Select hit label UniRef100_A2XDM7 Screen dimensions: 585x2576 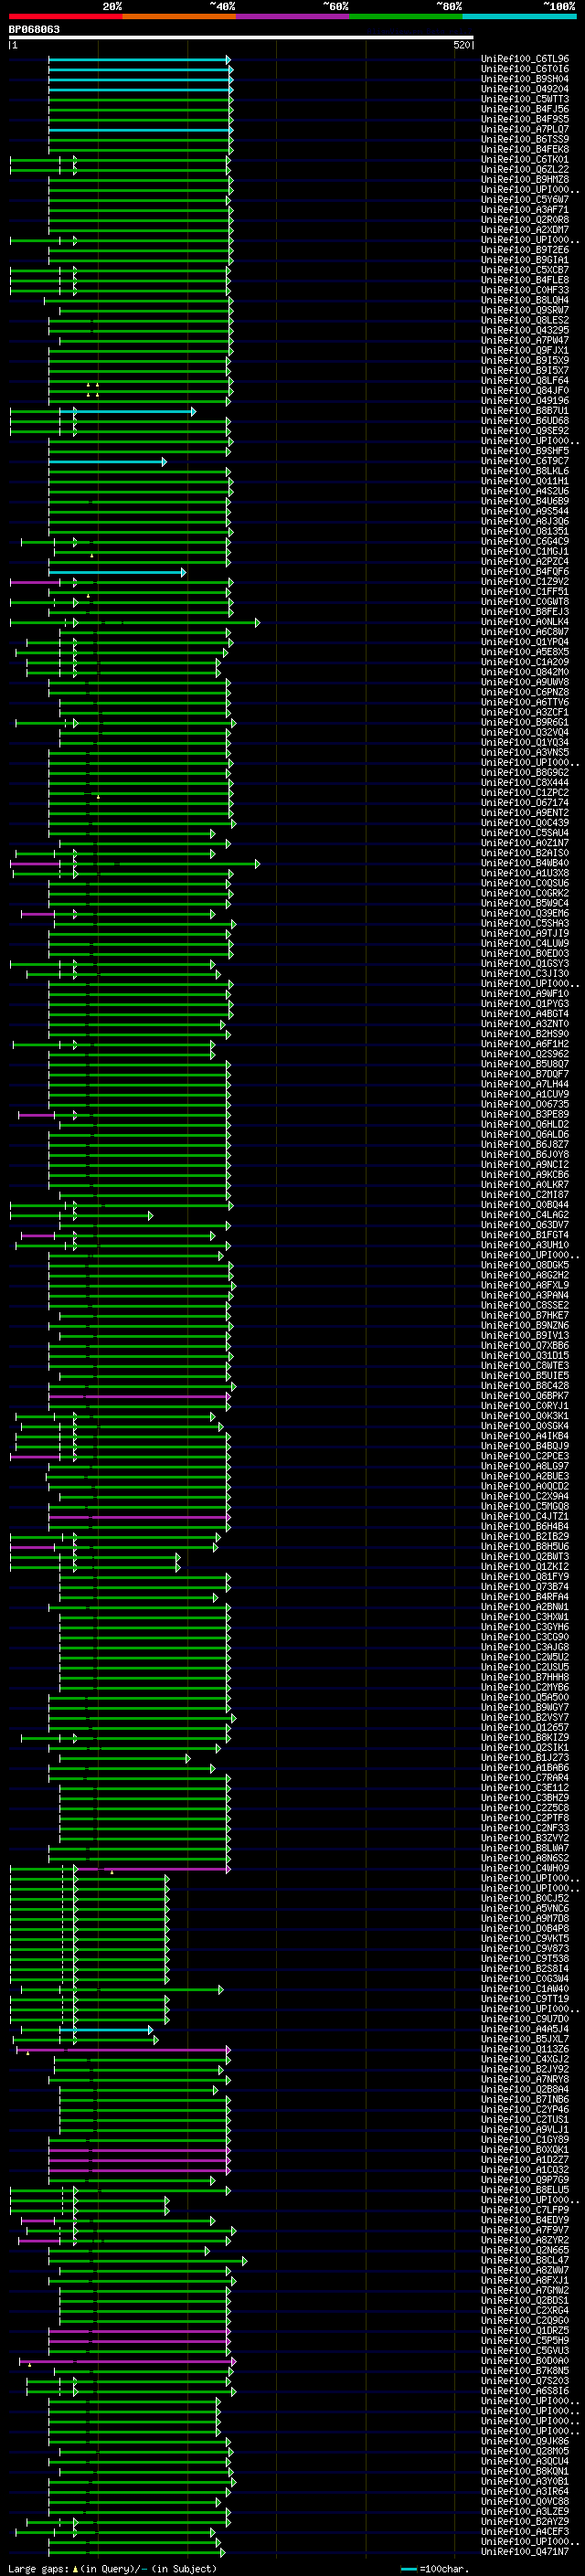(x=525, y=230)
